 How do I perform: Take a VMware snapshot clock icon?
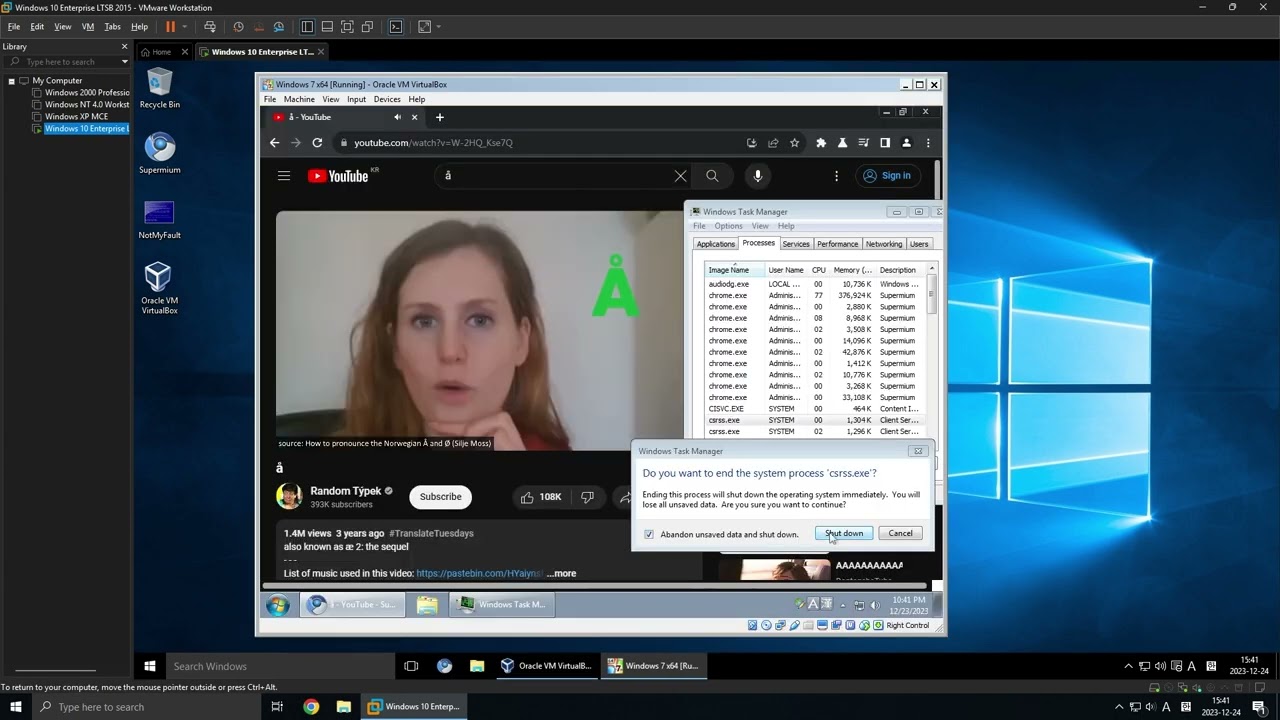(238, 27)
